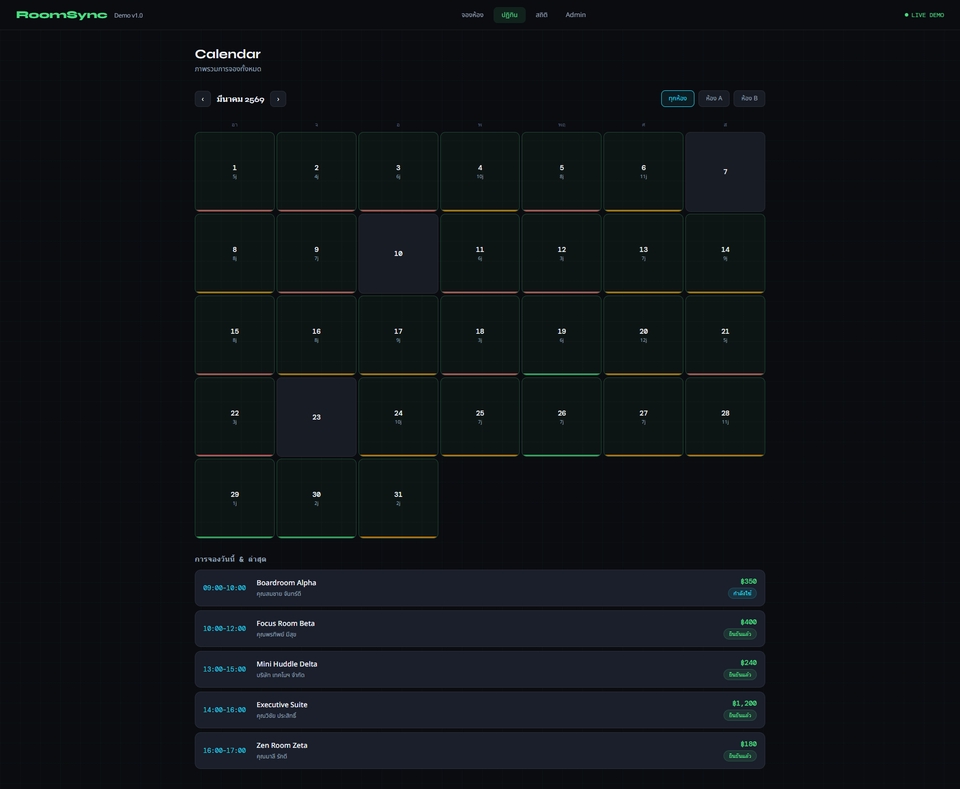960x789 pixels.
Task: Filter calendar by ห้อง B
Action: [749, 99]
